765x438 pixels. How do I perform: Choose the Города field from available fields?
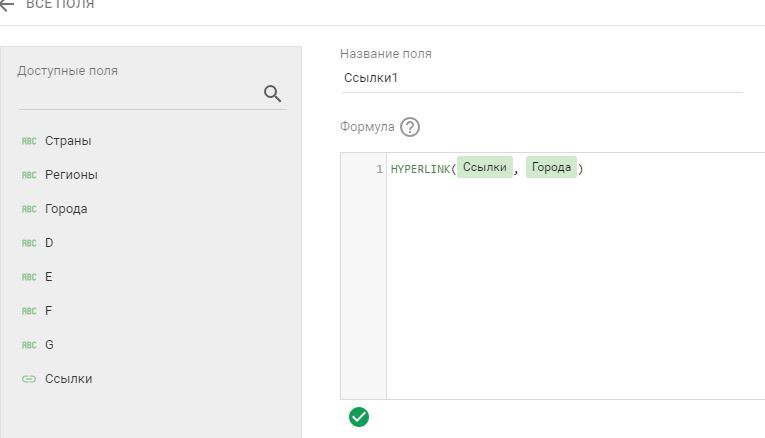(x=66, y=209)
